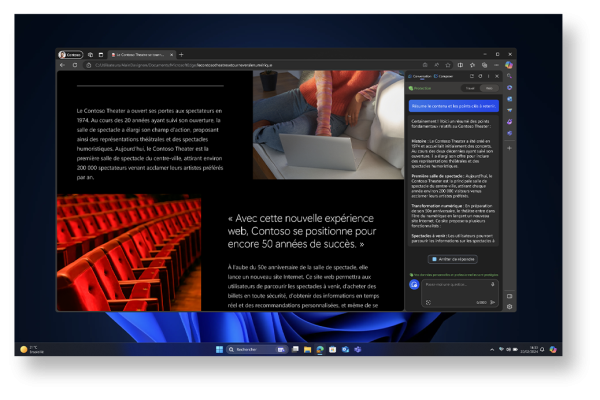Click the taskbar Rechercher search box
Viewport: 600px width, 400px height.
click(x=245, y=350)
